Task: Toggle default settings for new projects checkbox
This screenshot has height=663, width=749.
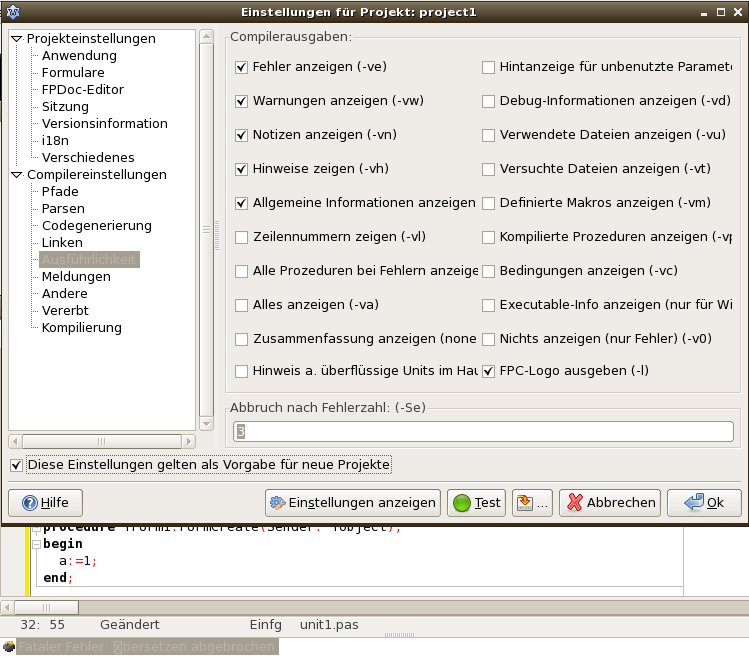Action: 16,465
